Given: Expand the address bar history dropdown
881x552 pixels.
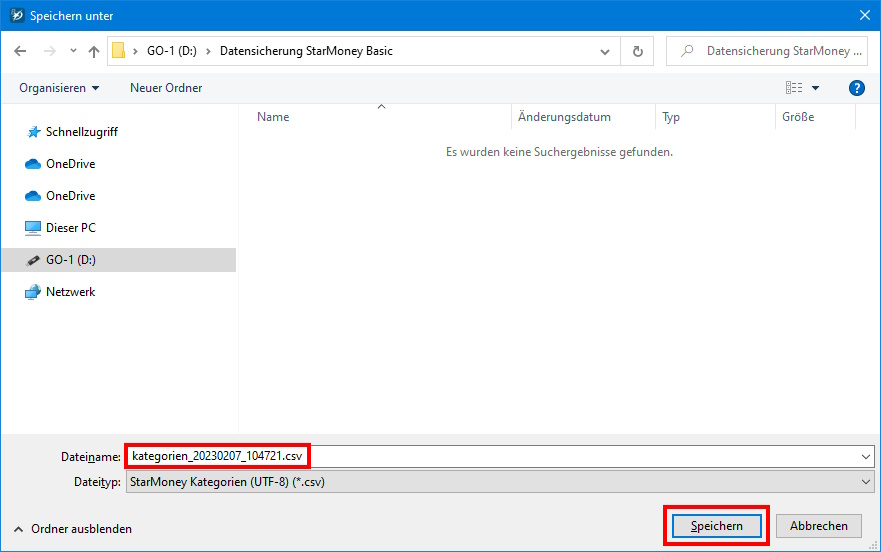Looking at the screenshot, I should coord(604,51).
